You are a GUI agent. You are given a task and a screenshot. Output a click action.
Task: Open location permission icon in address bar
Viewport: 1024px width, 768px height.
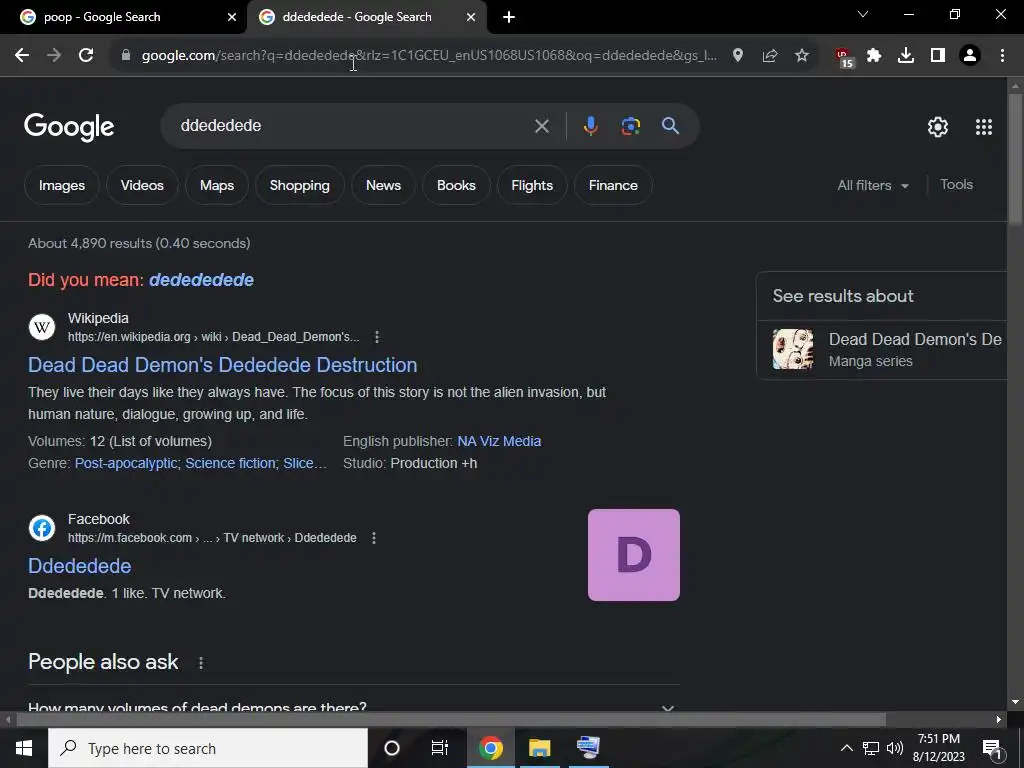click(x=738, y=56)
